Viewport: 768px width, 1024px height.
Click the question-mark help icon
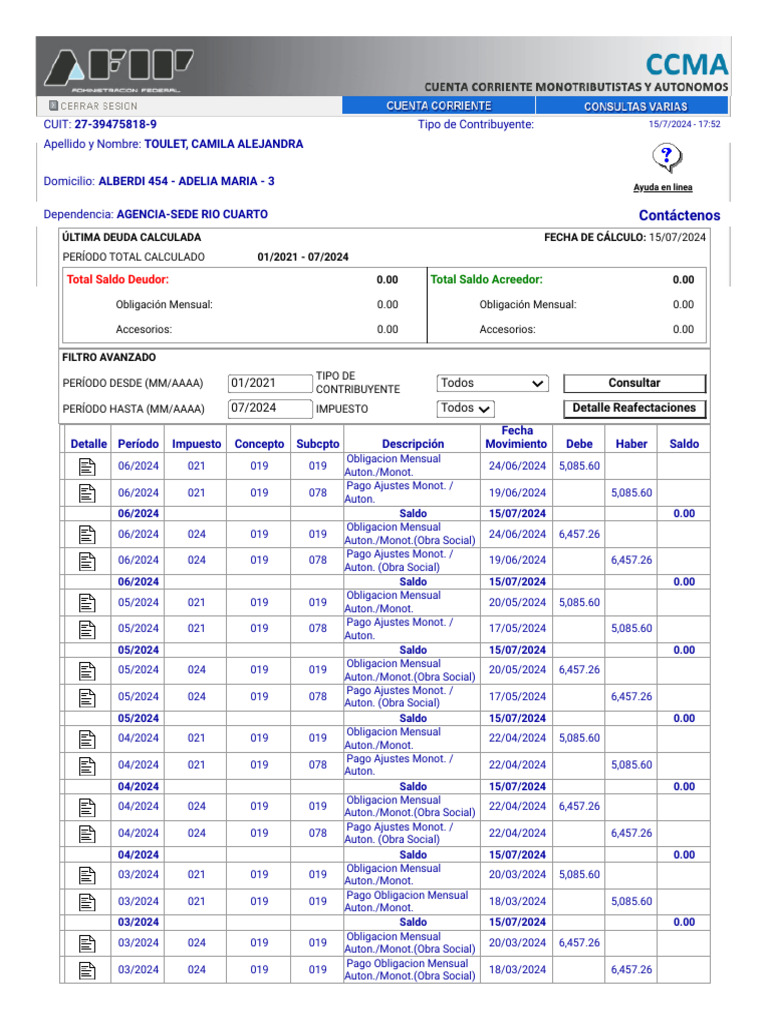pos(666,157)
